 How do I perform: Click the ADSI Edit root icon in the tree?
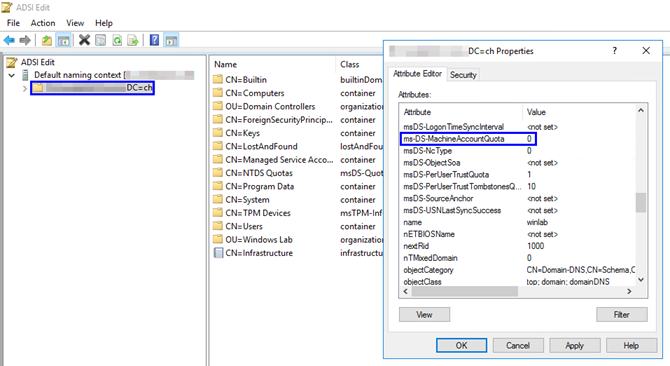point(12,62)
